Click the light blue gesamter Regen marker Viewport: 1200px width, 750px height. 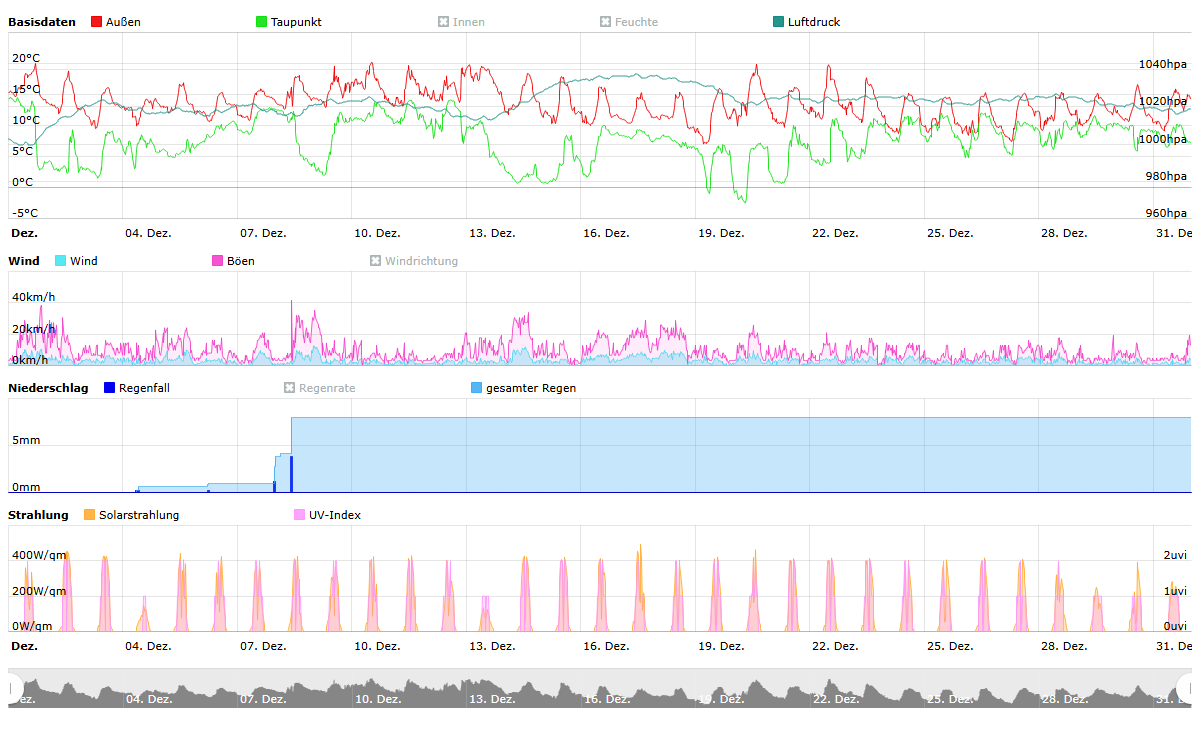[x=477, y=388]
